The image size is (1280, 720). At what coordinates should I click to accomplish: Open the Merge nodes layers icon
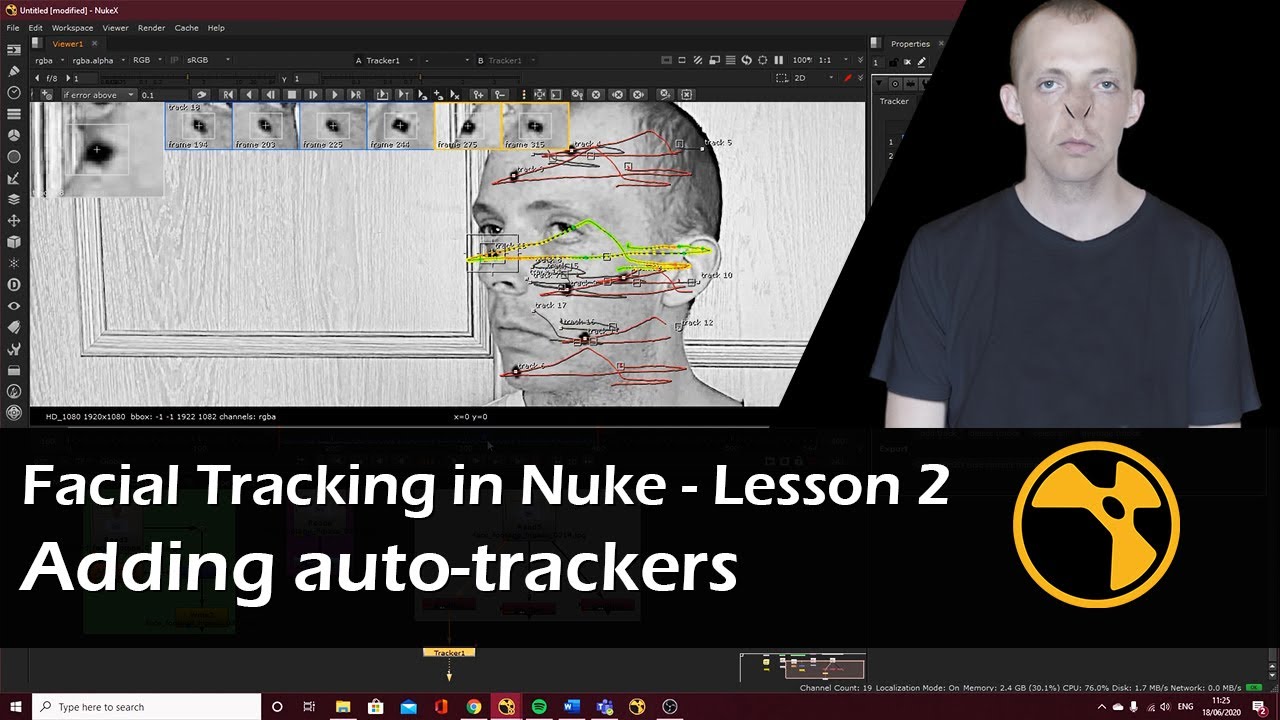pos(14,199)
